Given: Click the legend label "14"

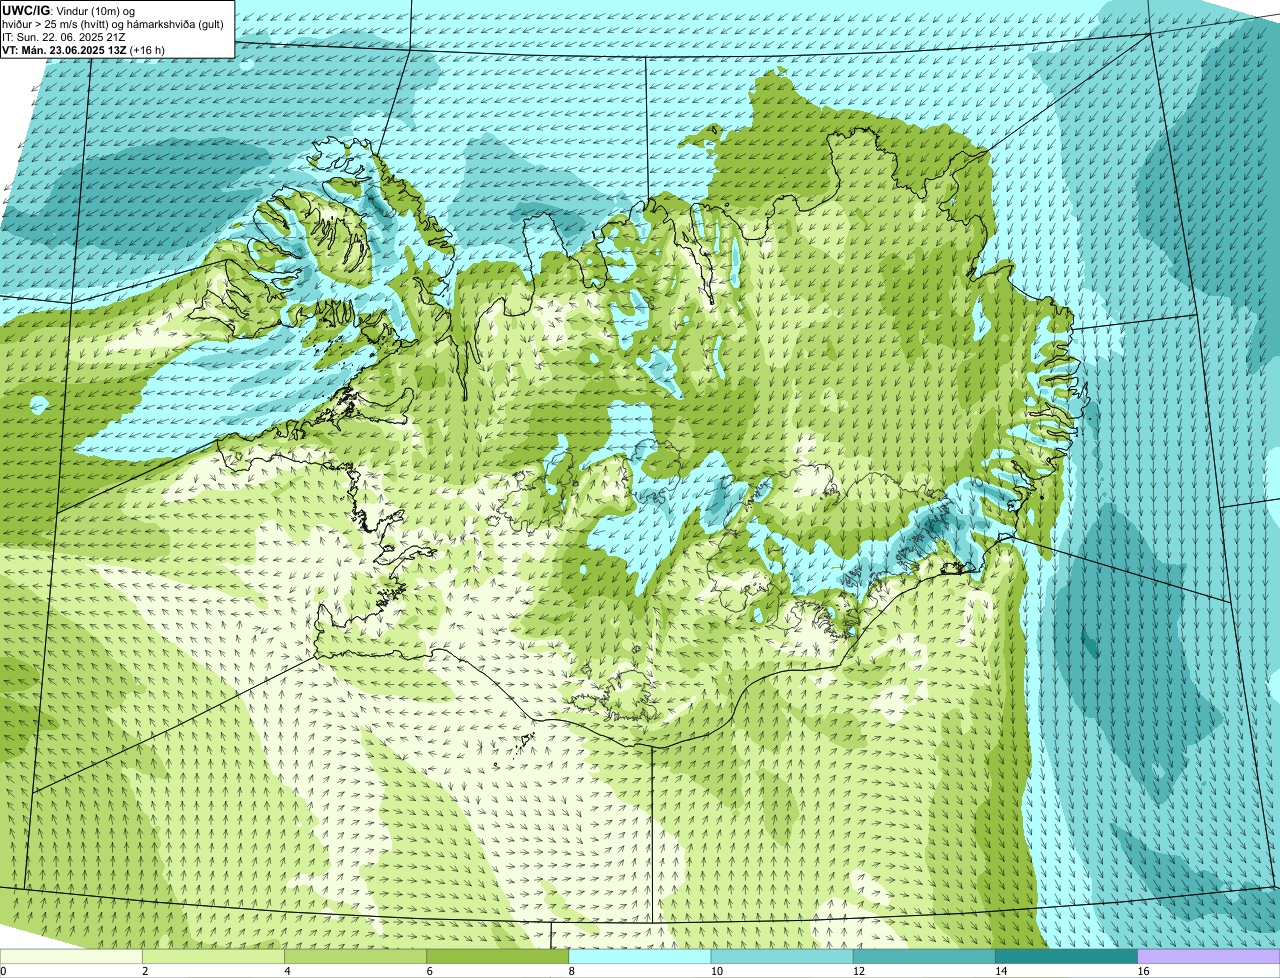Looking at the screenshot, I should click(x=999, y=971).
